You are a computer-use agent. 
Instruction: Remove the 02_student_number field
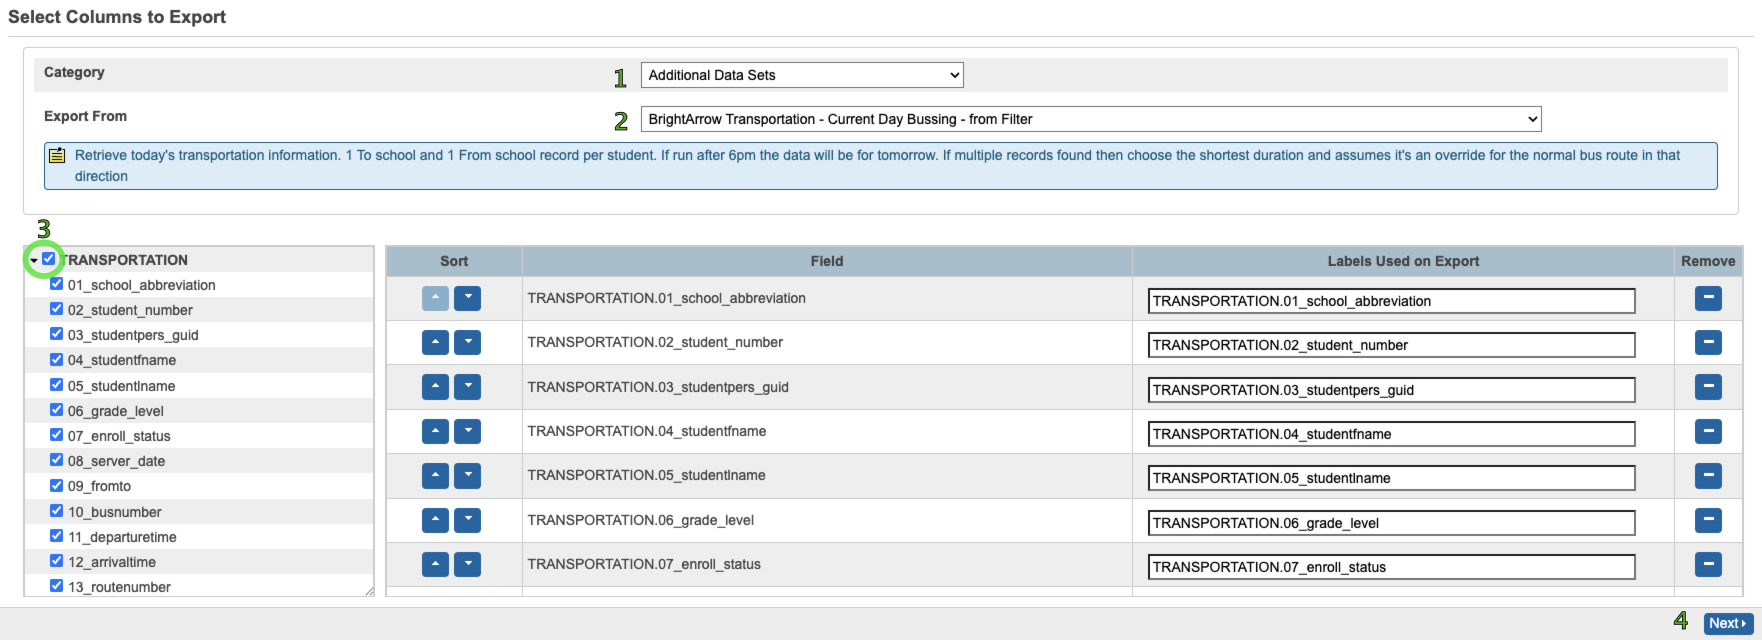tap(1708, 342)
